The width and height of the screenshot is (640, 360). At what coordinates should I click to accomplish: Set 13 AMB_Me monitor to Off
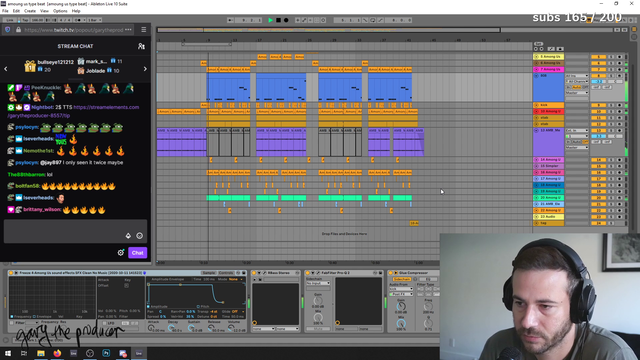point(585,142)
